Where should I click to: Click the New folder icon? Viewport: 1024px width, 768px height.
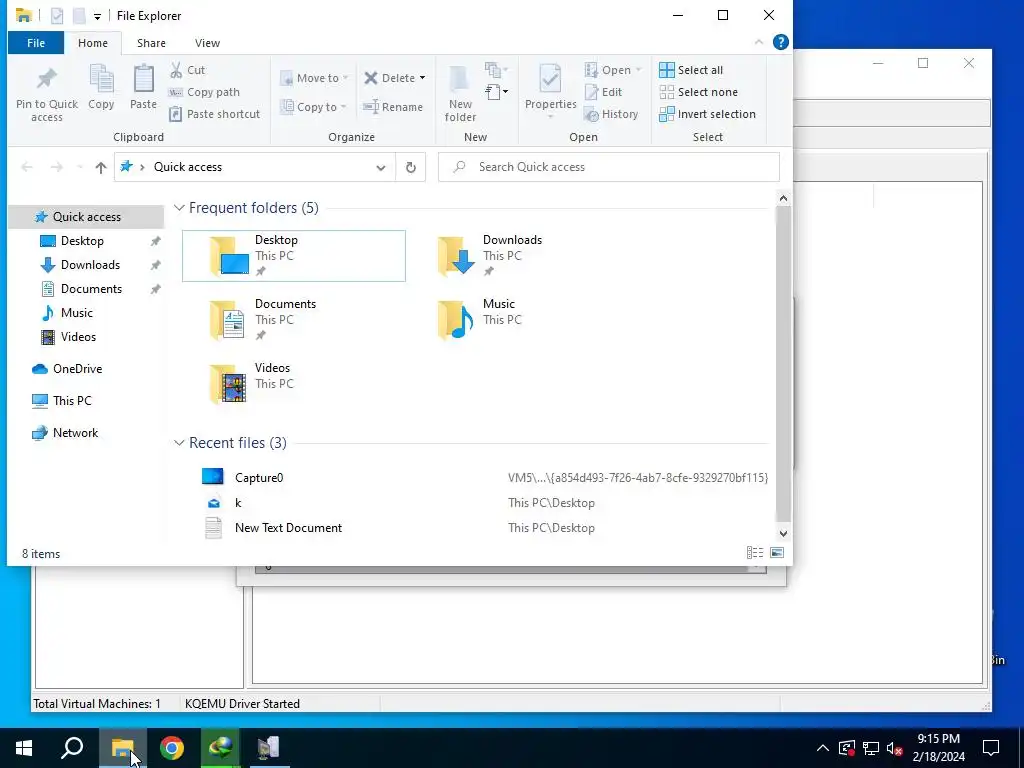click(x=460, y=93)
